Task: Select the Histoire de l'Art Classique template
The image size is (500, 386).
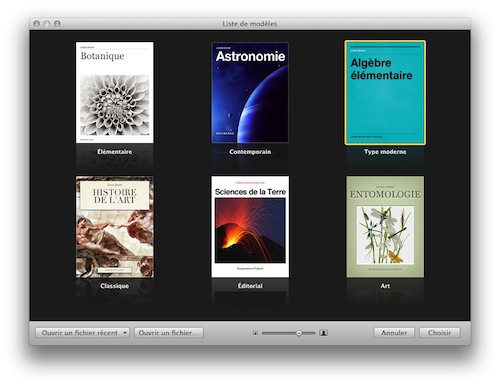Action: pyautogui.click(x=115, y=227)
